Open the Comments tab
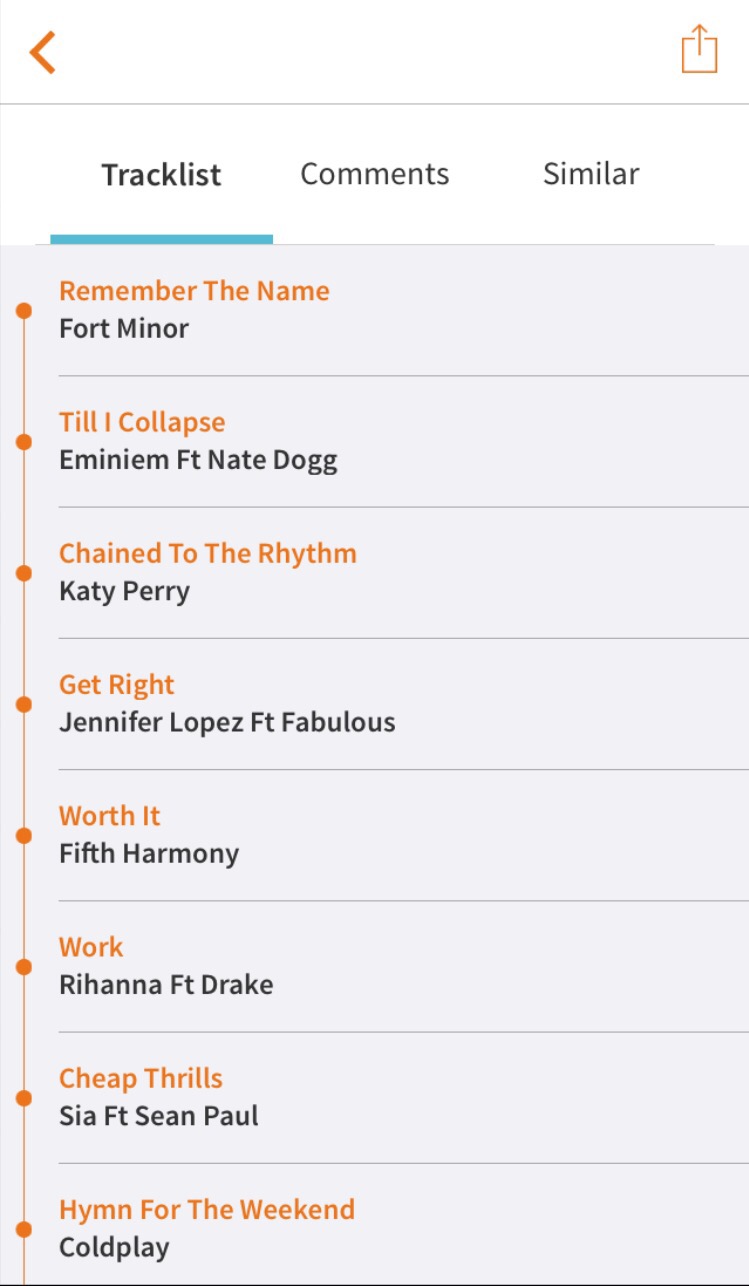 tap(374, 174)
